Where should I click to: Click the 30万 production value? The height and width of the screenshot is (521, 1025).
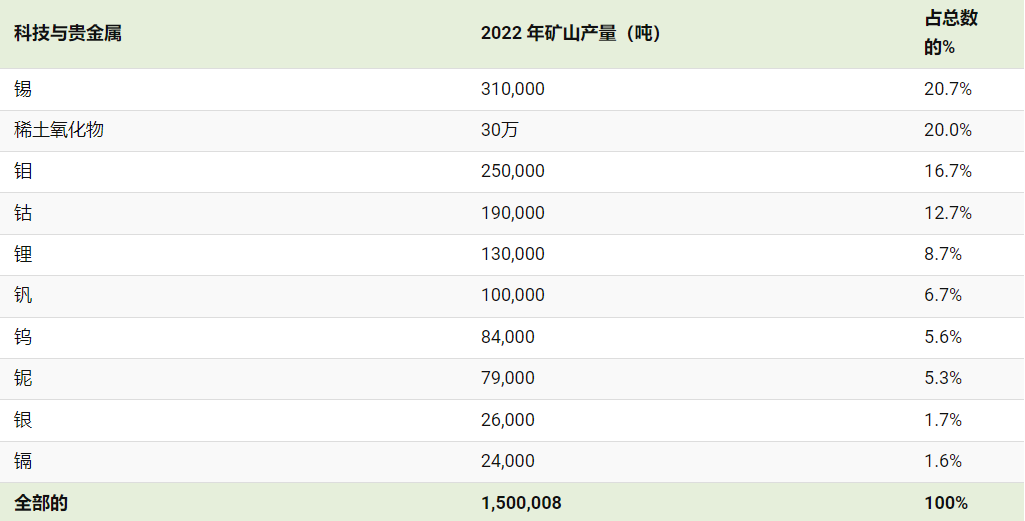[499, 130]
